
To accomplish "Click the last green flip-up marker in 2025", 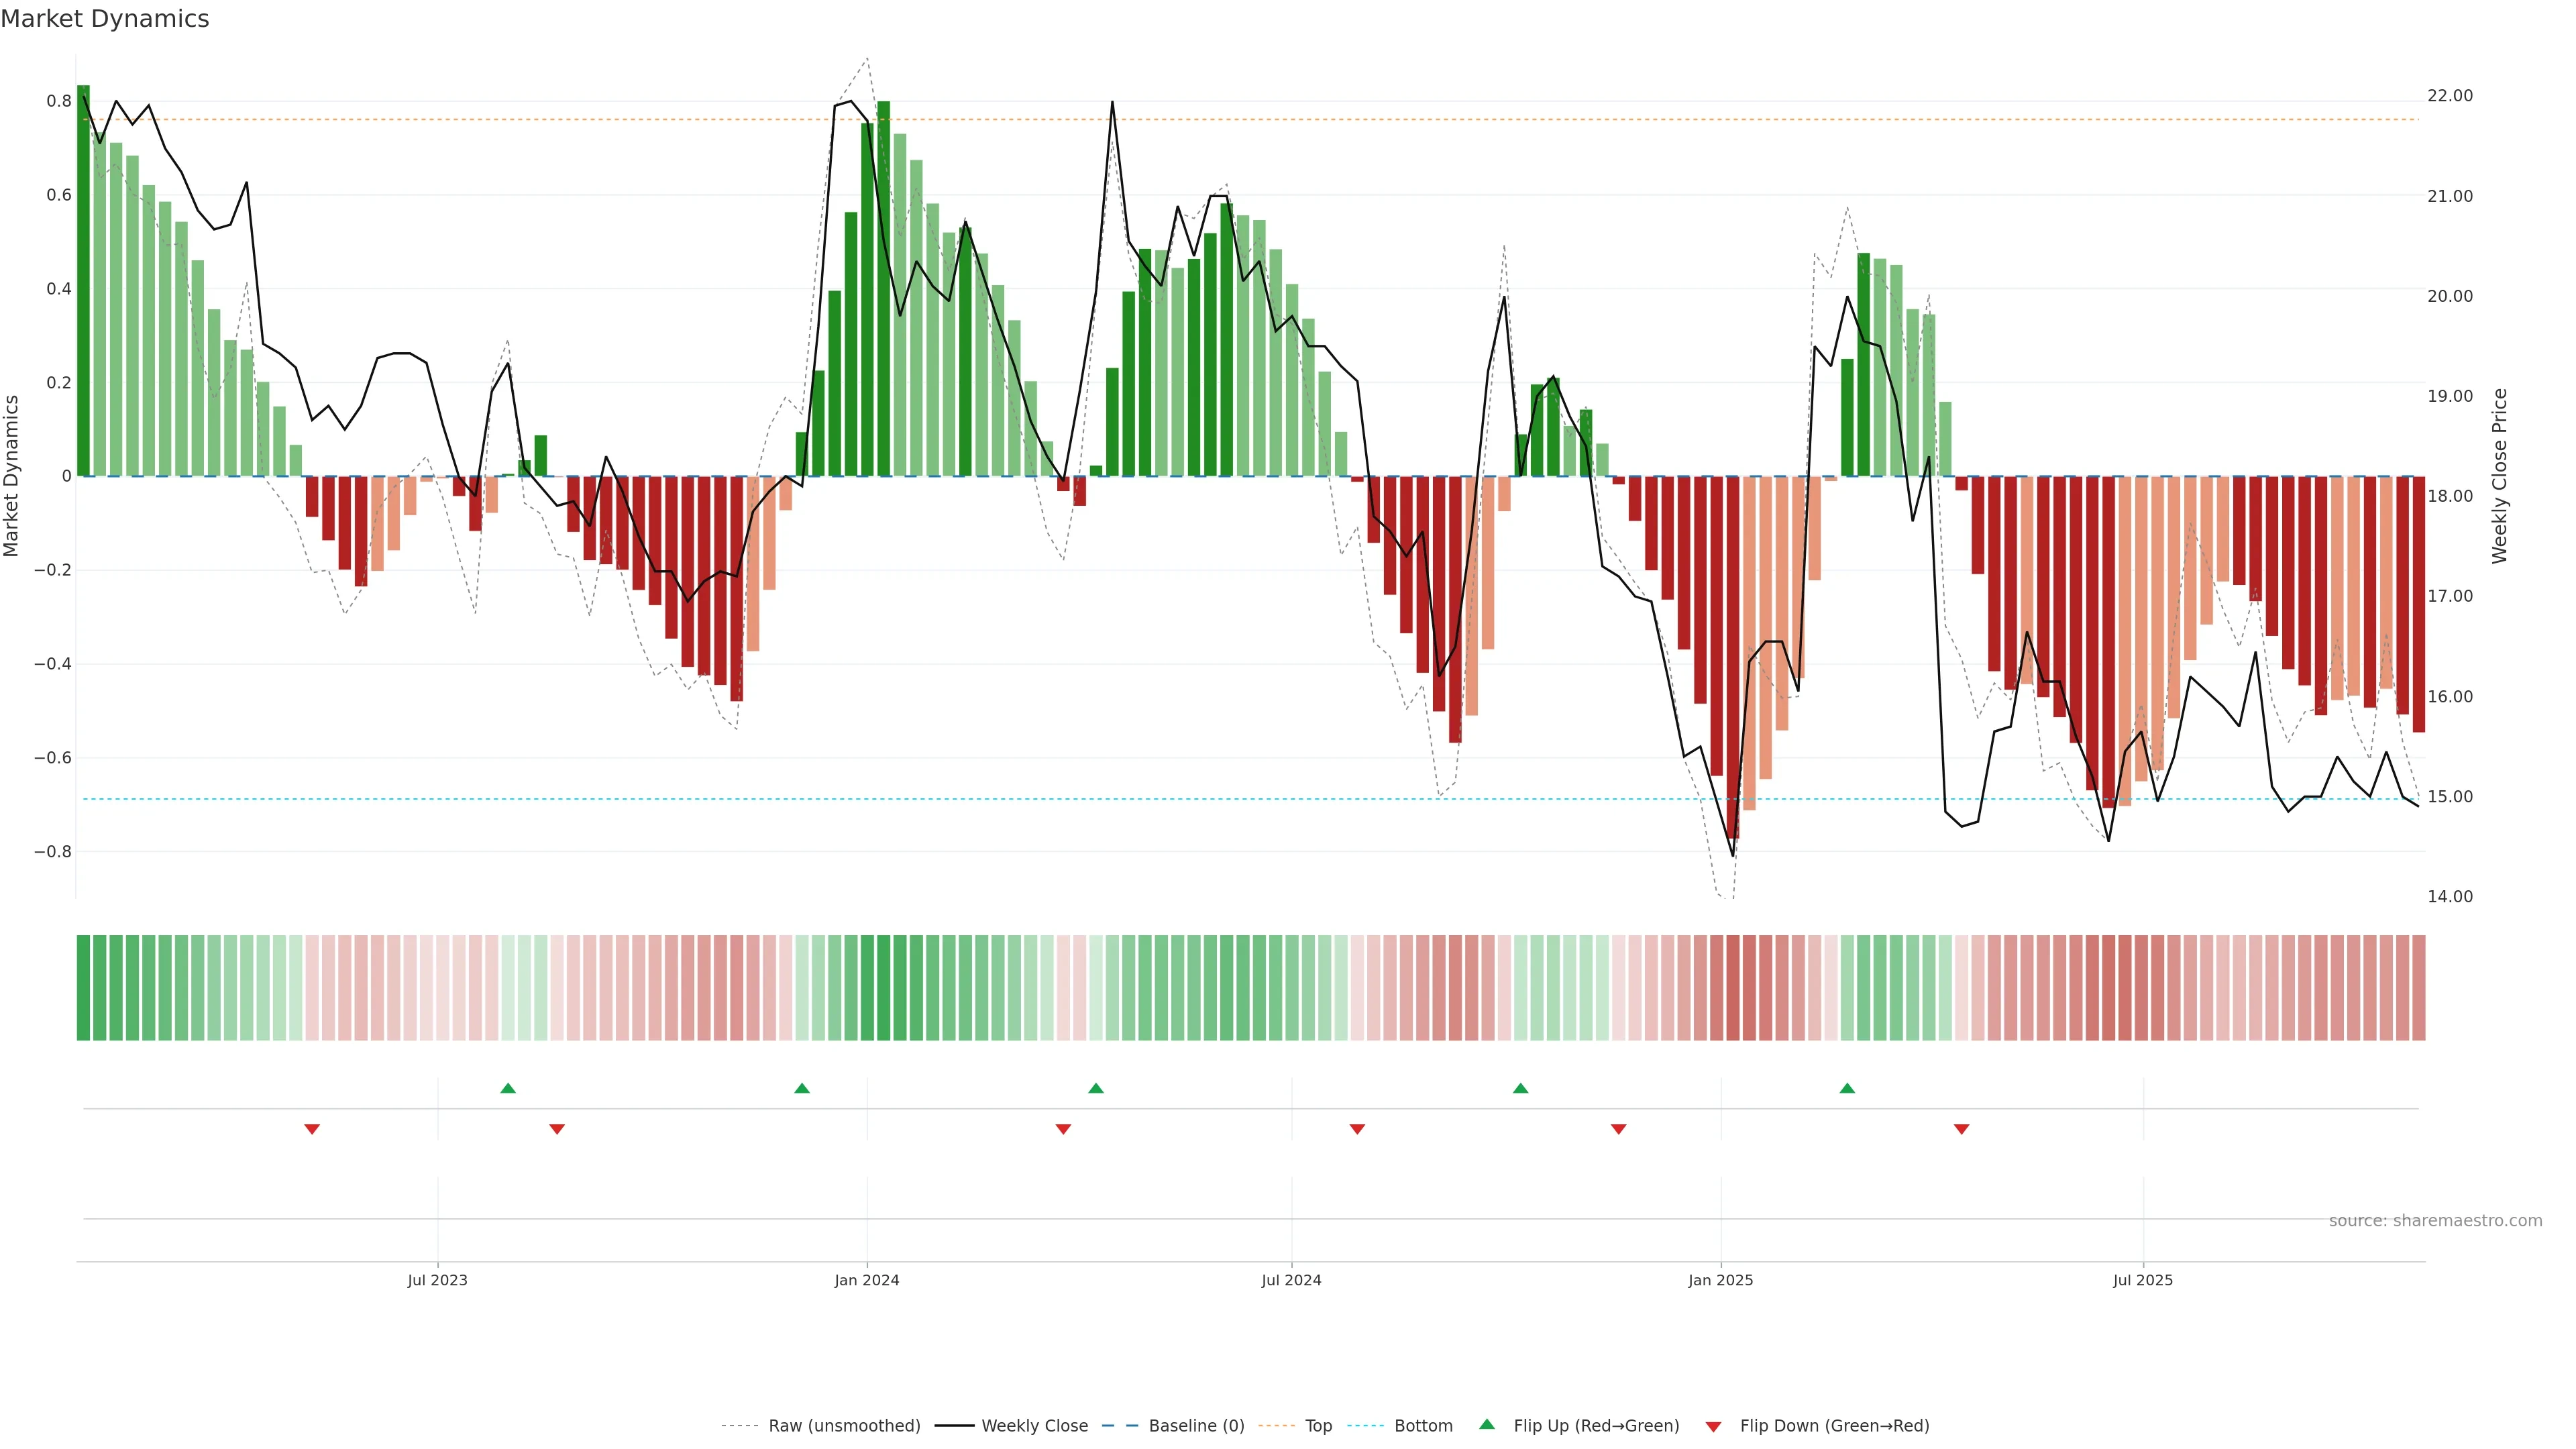I will (1847, 1088).
